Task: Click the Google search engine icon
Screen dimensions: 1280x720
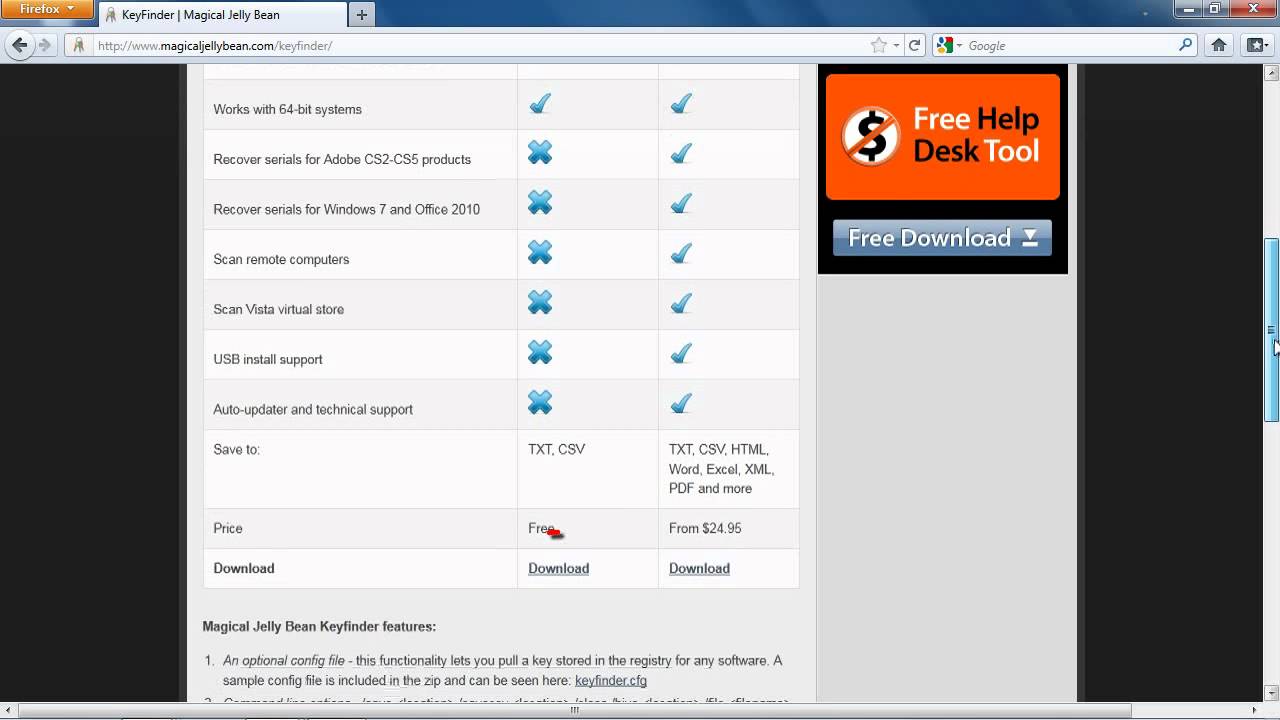Action: pos(944,45)
